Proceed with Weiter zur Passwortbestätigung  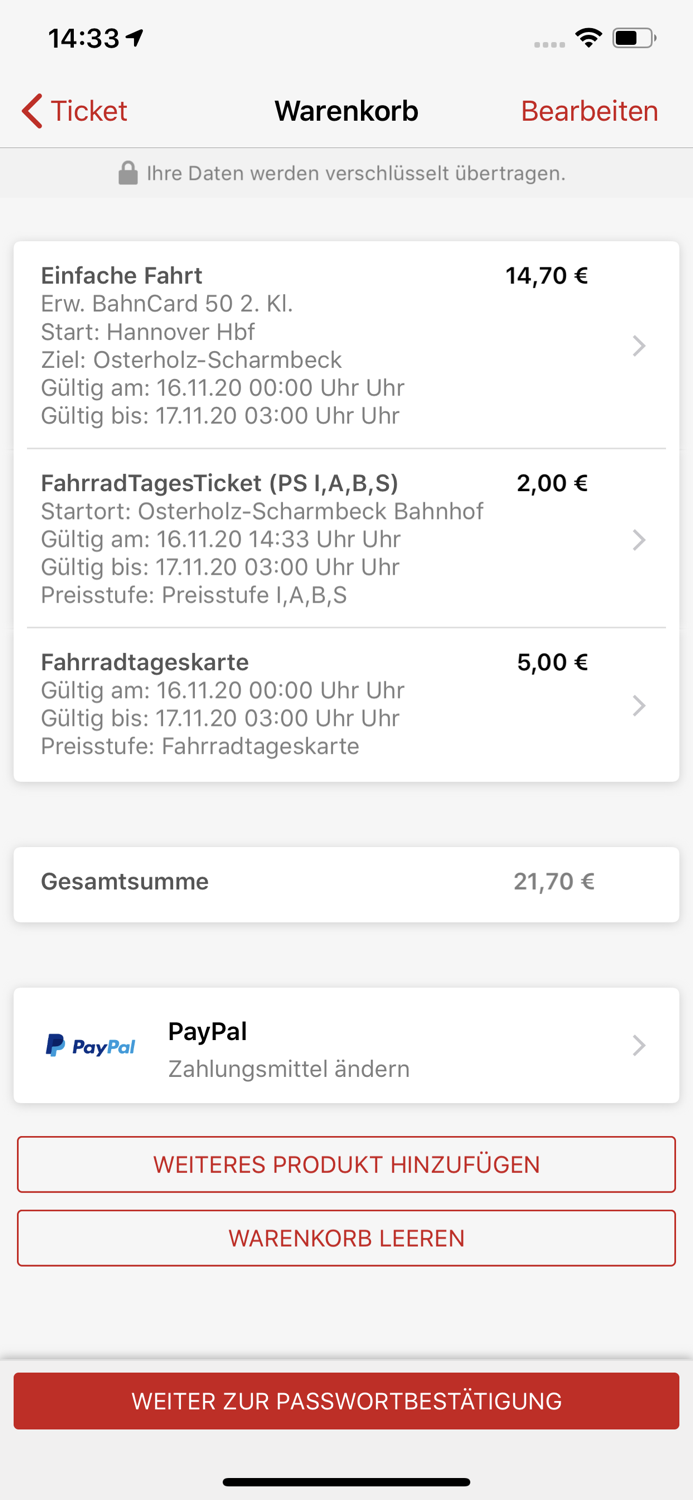tap(346, 1401)
